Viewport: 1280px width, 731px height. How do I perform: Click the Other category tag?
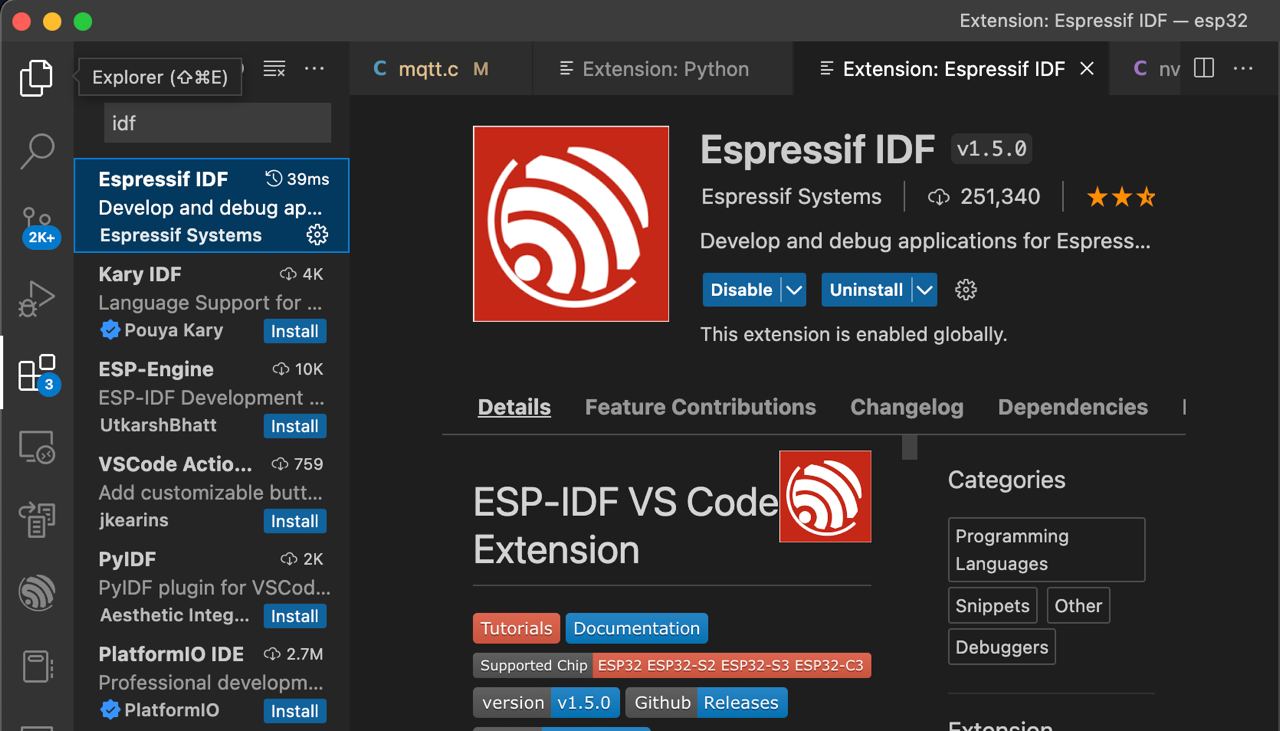1078,606
